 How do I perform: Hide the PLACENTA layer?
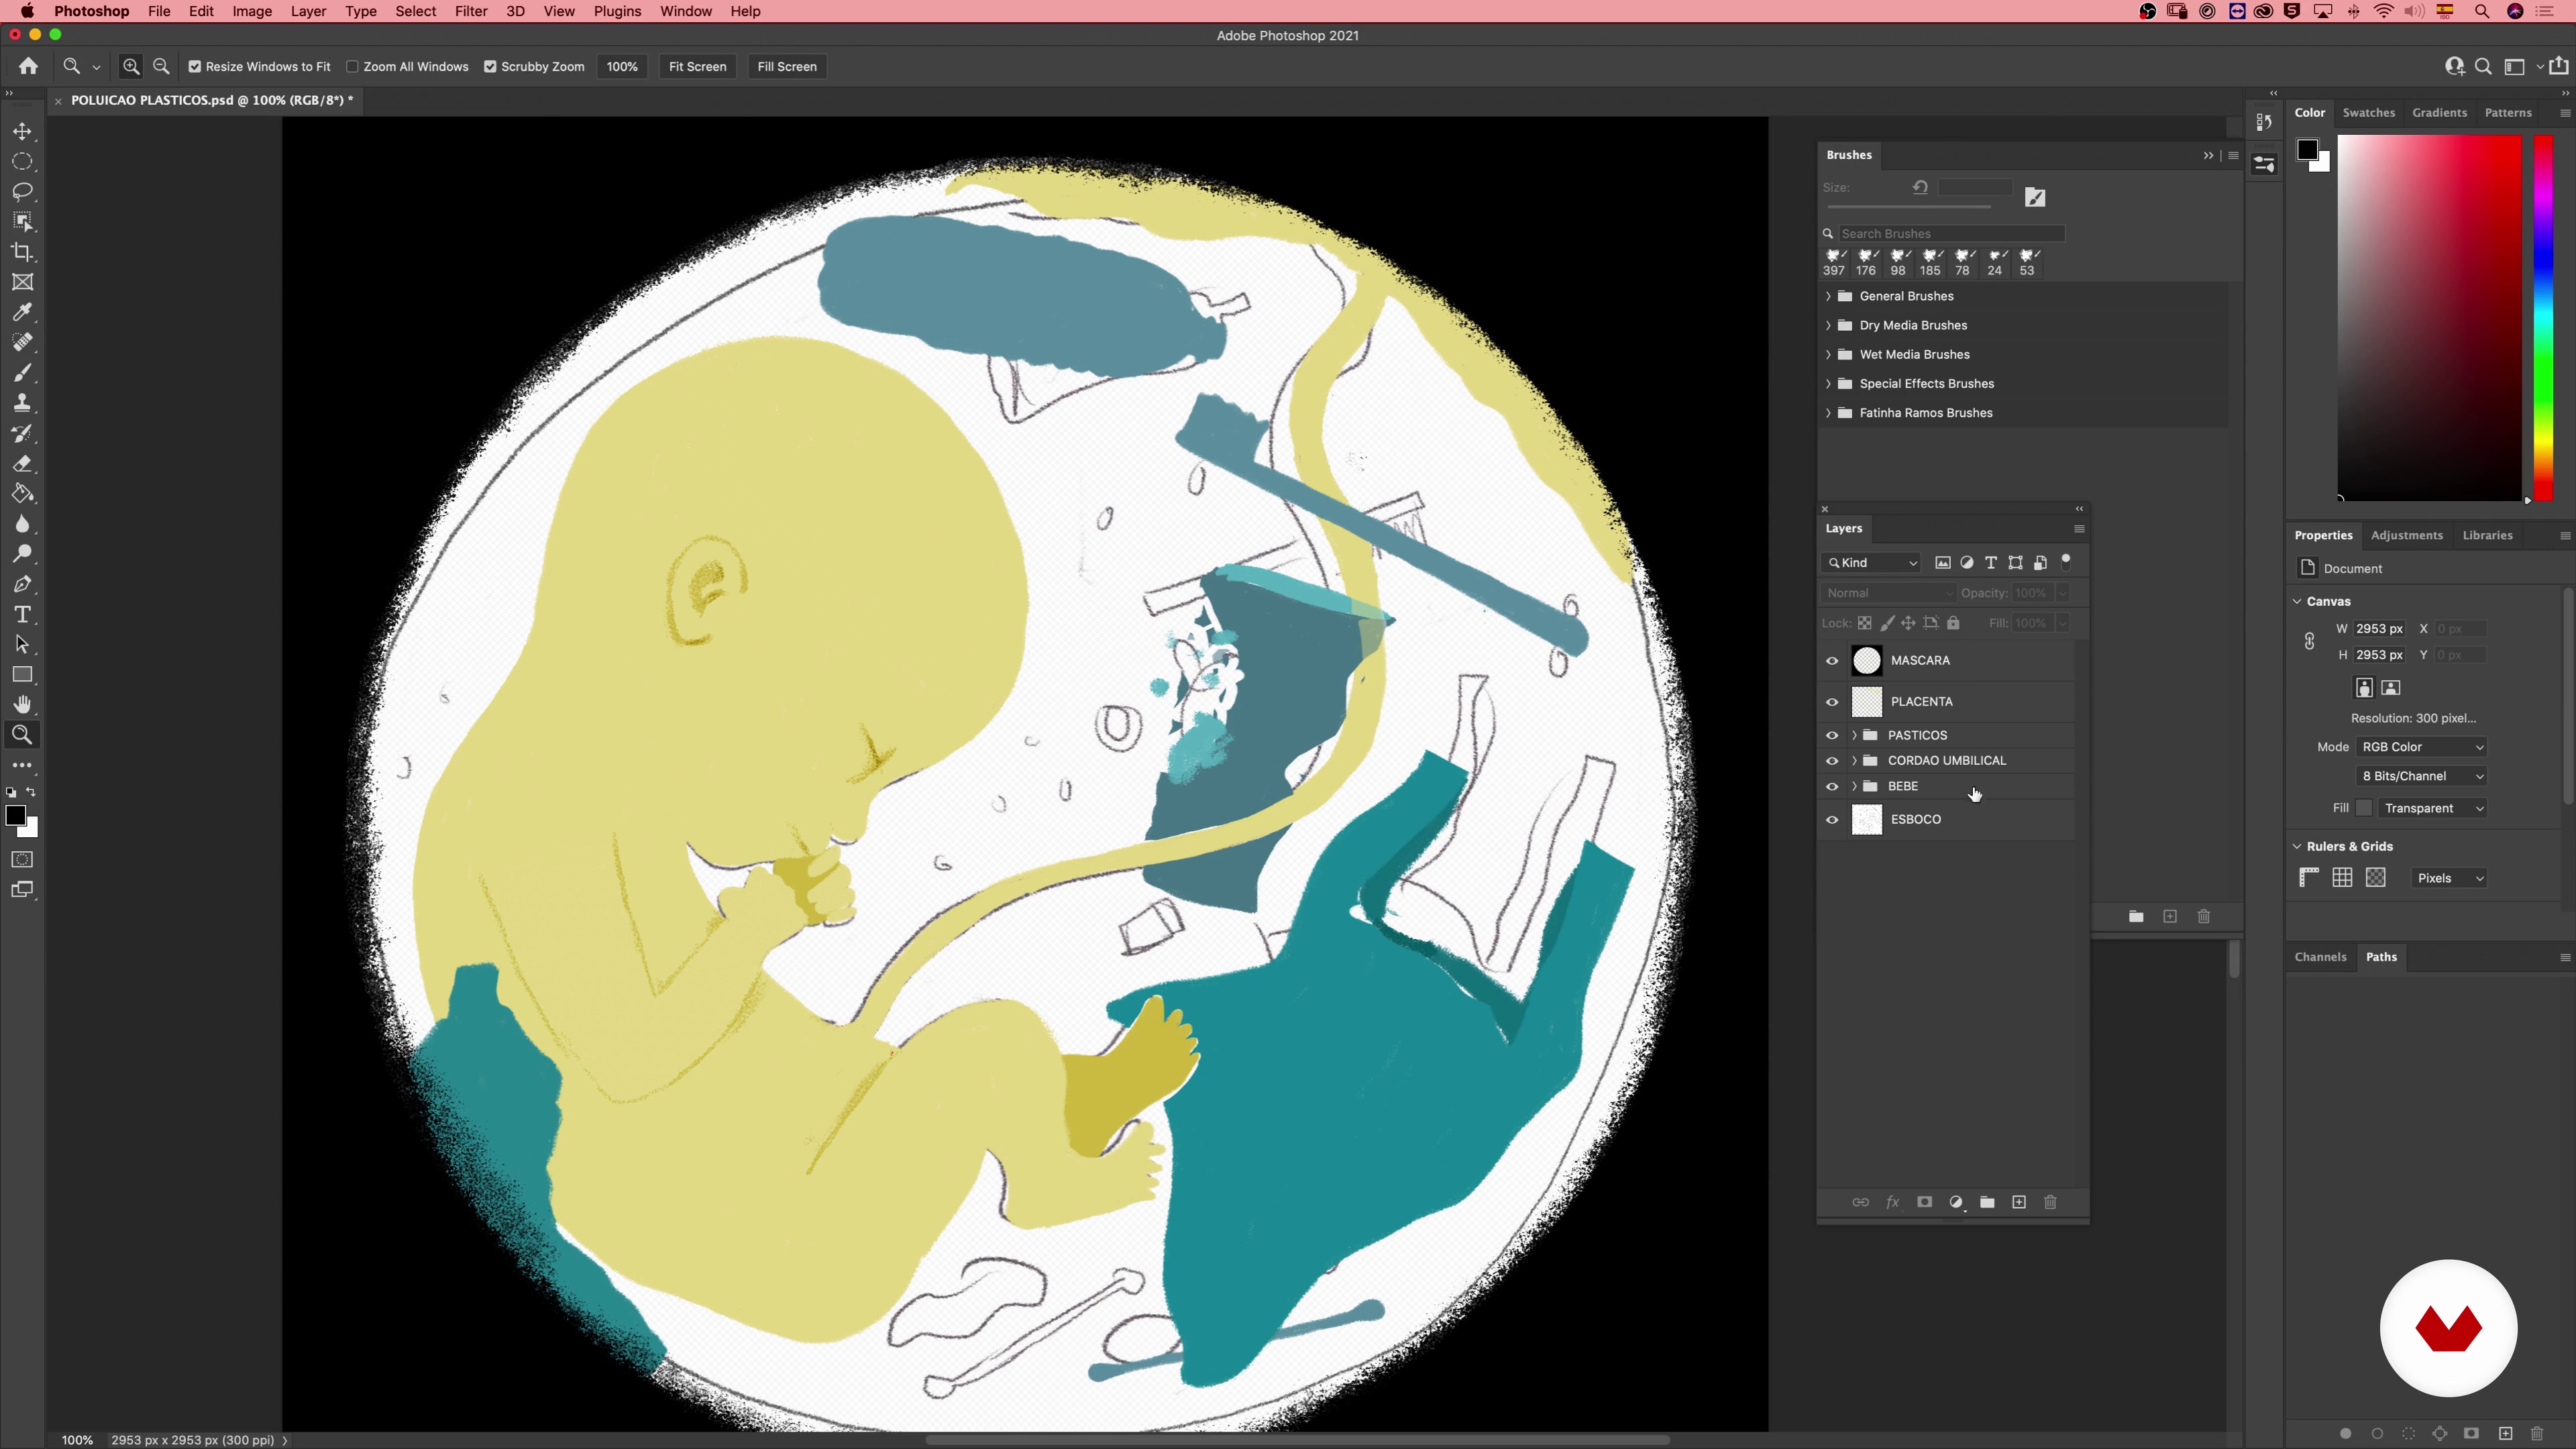point(1832,702)
